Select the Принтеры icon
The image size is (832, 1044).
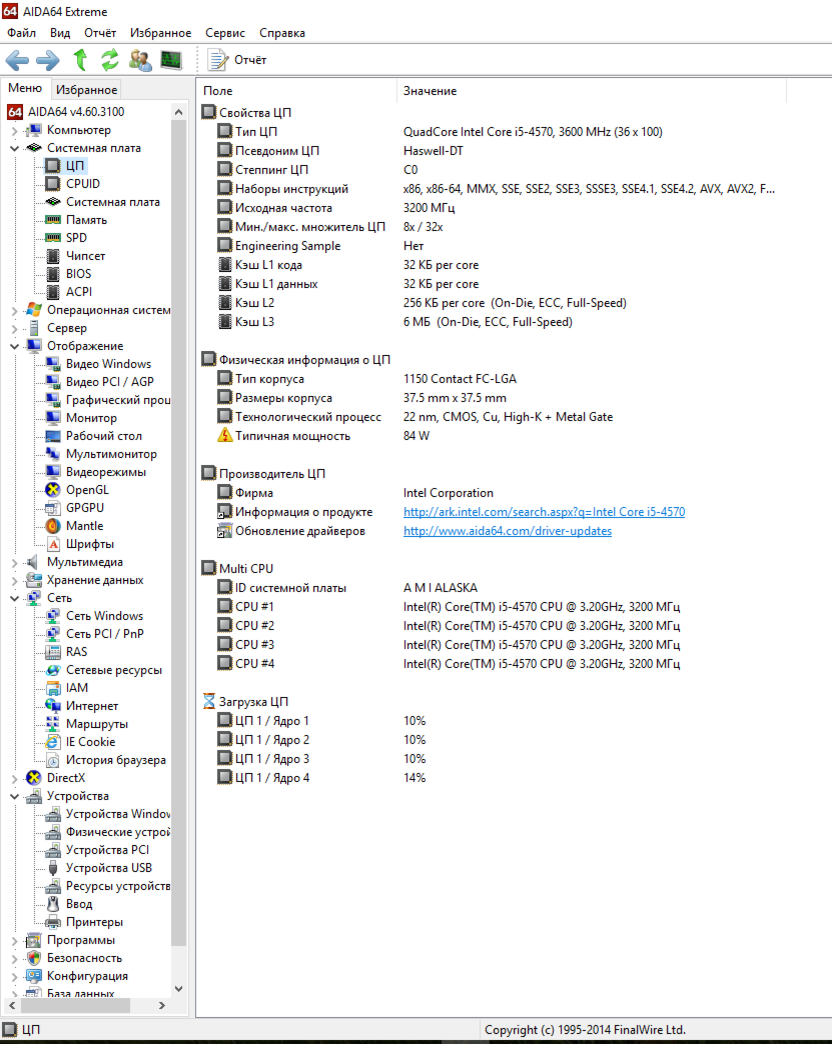click(x=53, y=921)
